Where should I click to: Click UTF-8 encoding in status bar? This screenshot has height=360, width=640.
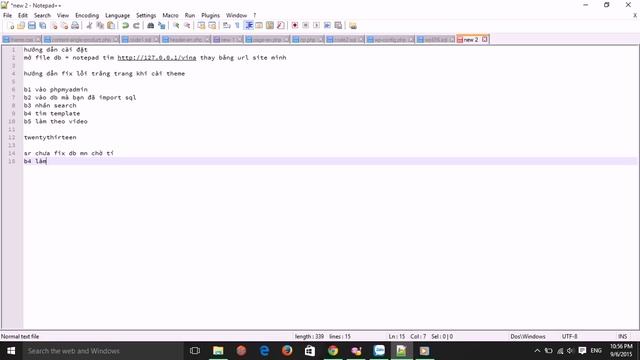(569, 337)
